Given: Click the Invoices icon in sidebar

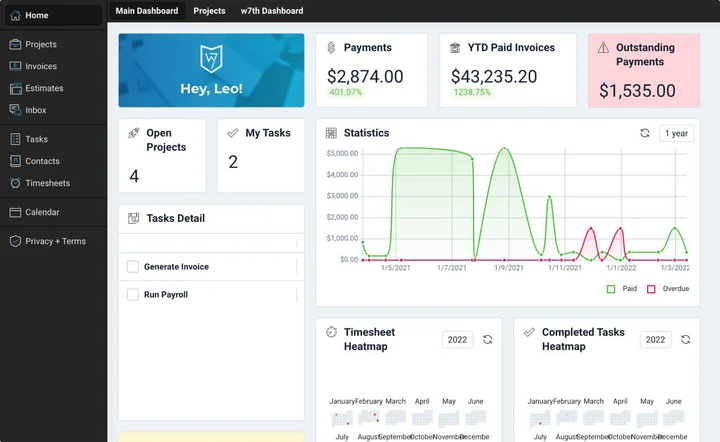Looking at the screenshot, I should tap(15, 66).
